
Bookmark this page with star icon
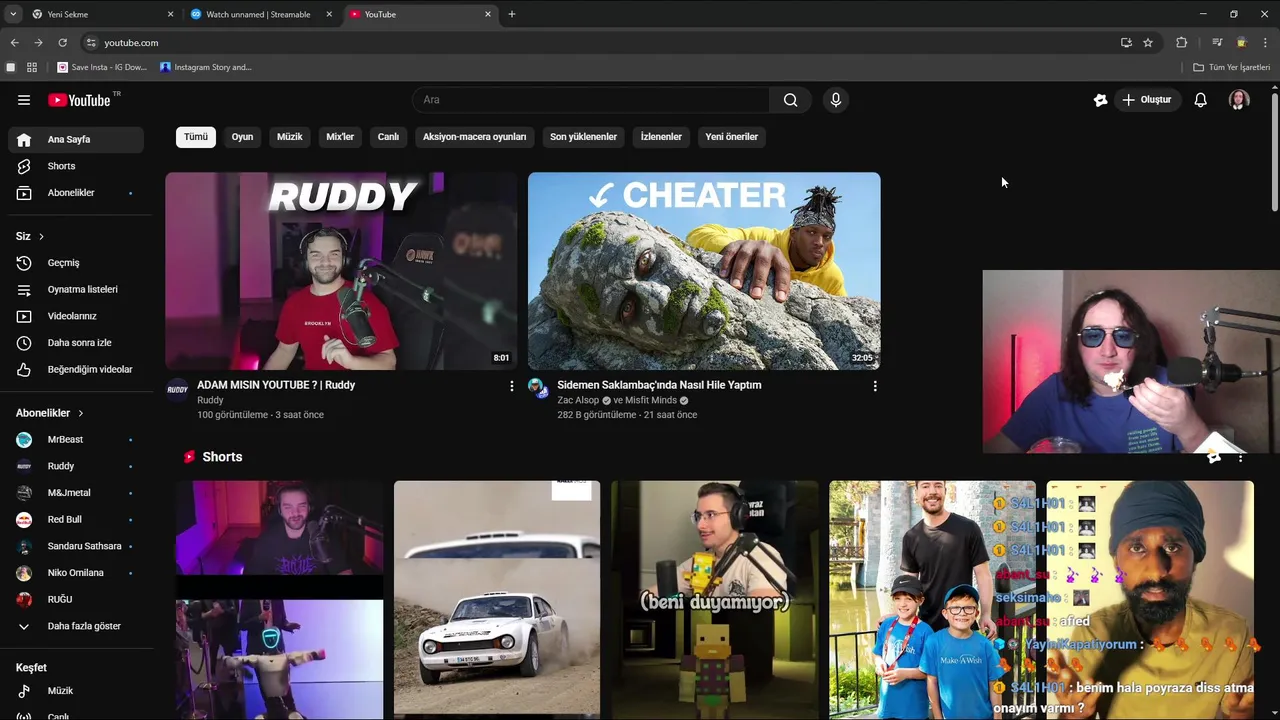(x=1148, y=43)
